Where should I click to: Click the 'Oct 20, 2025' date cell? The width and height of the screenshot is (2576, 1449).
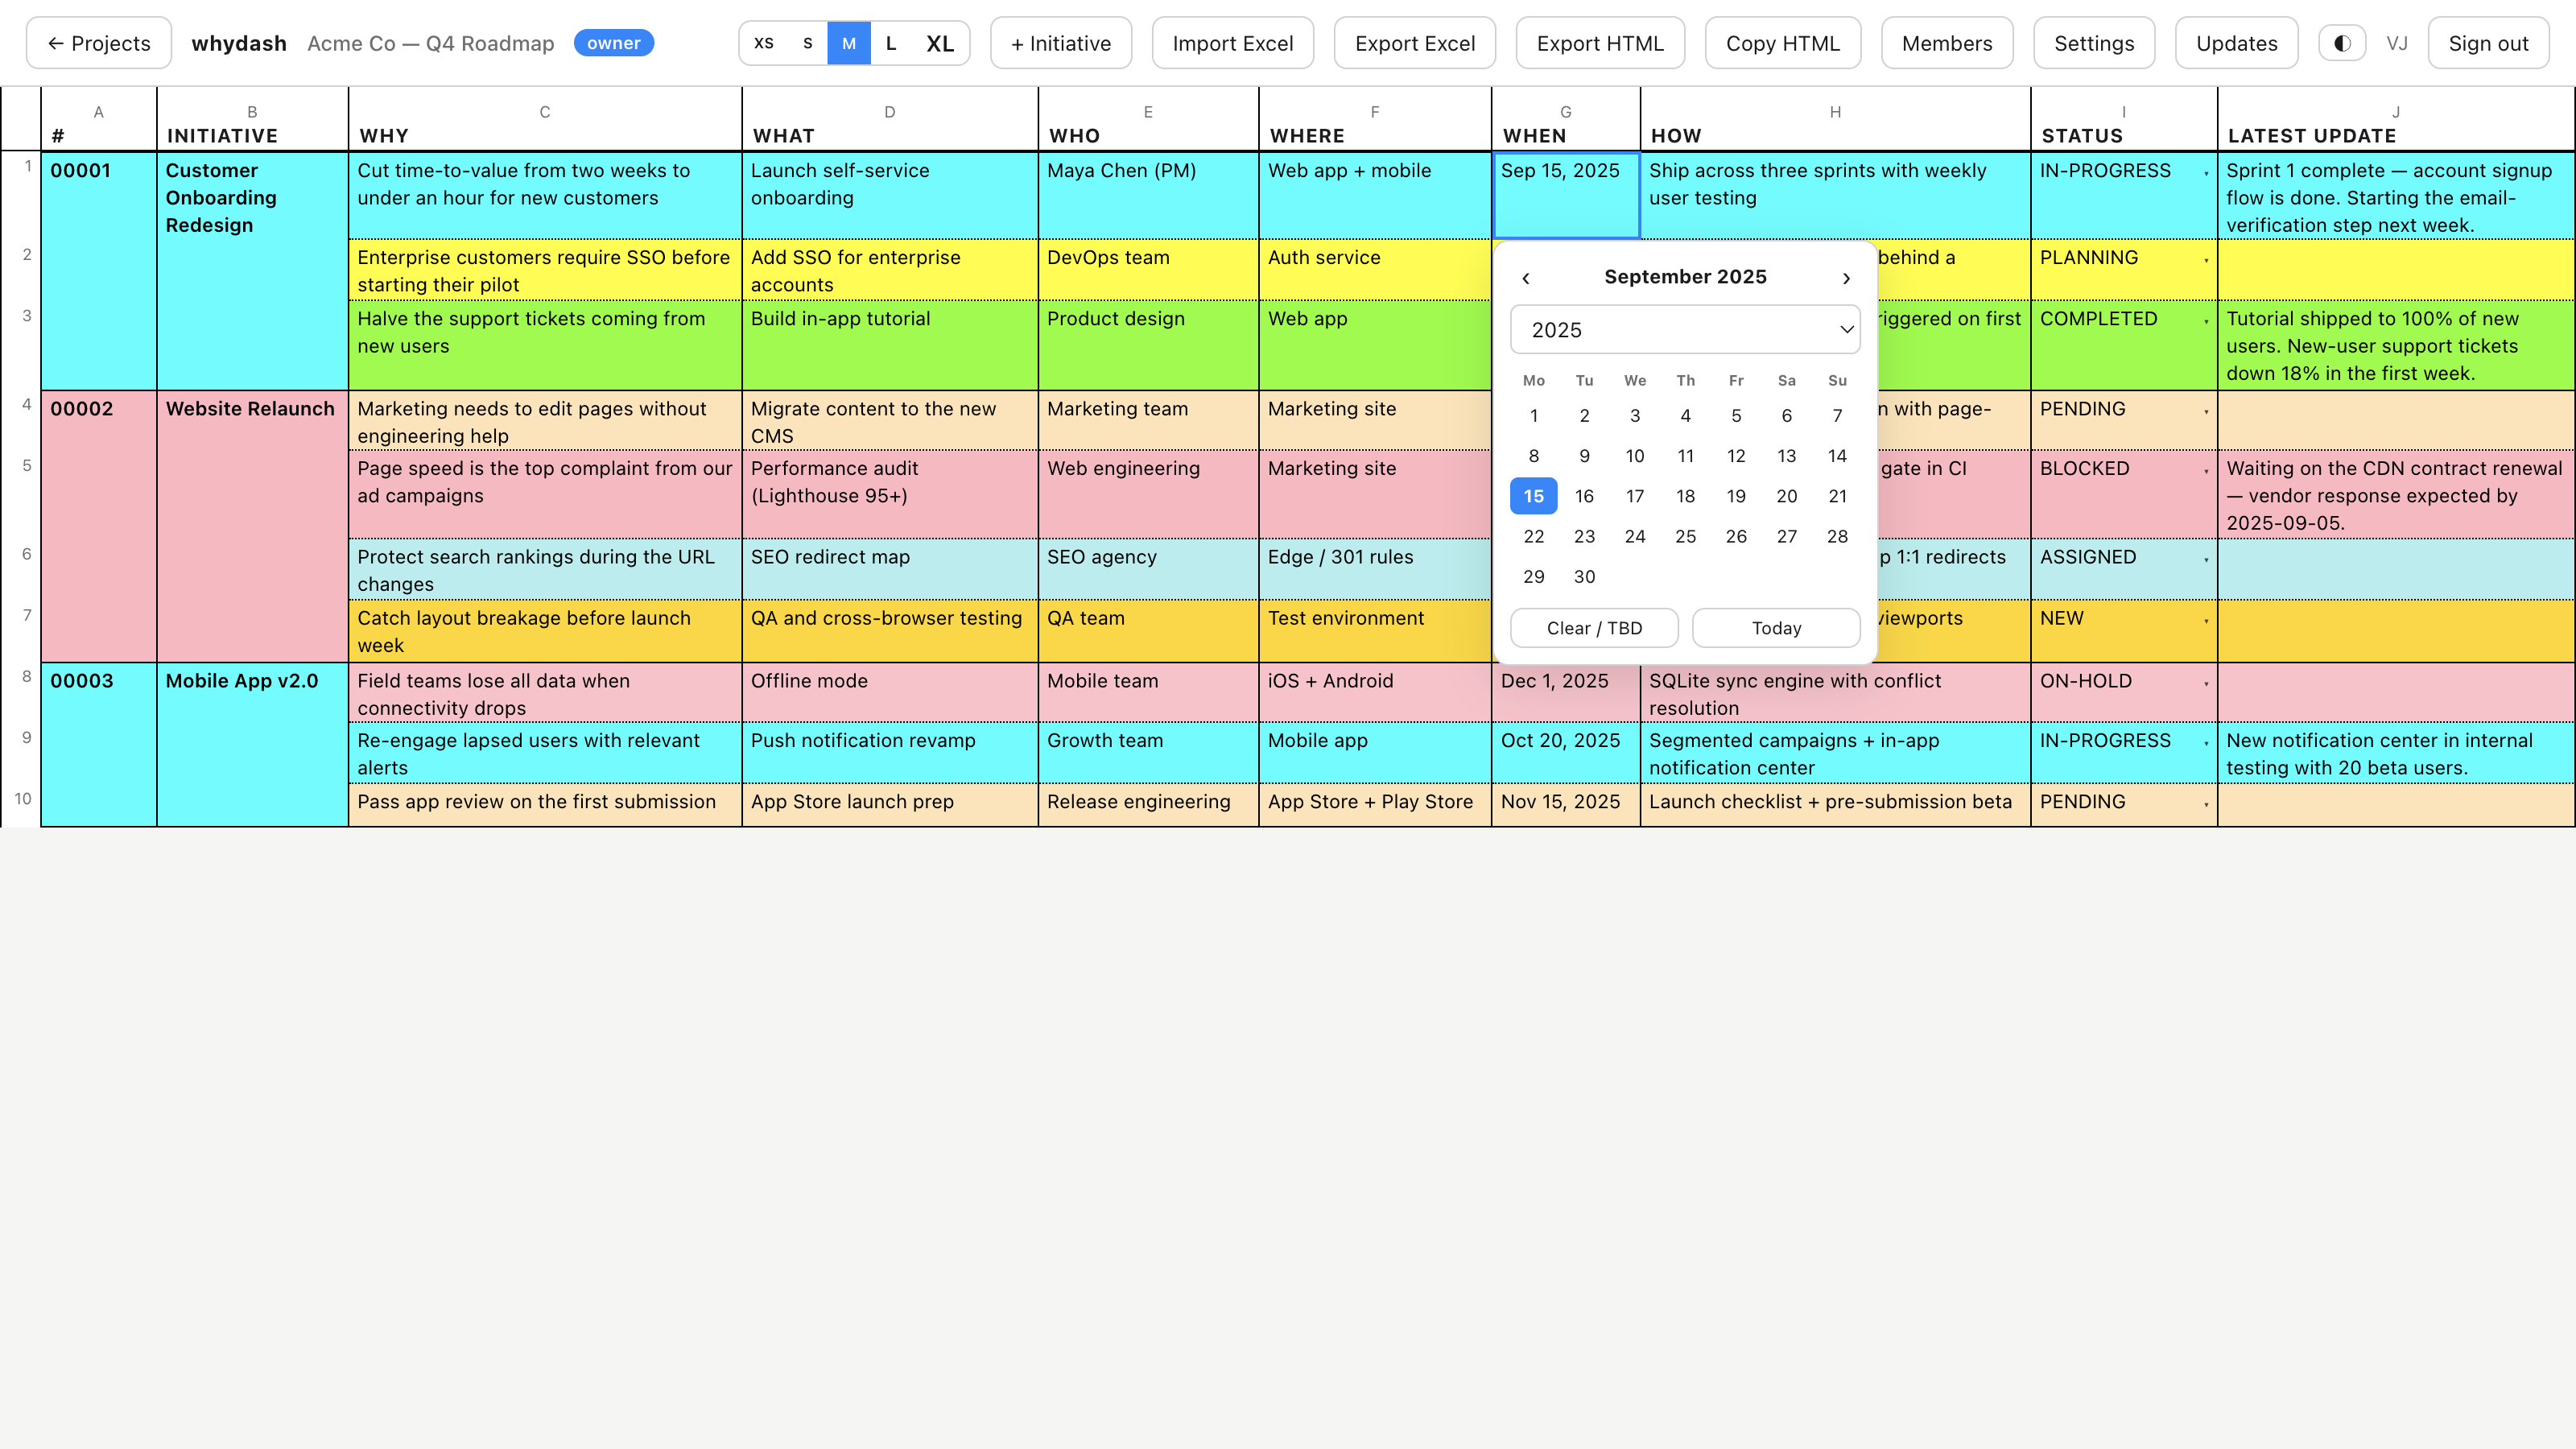click(1566, 753)
